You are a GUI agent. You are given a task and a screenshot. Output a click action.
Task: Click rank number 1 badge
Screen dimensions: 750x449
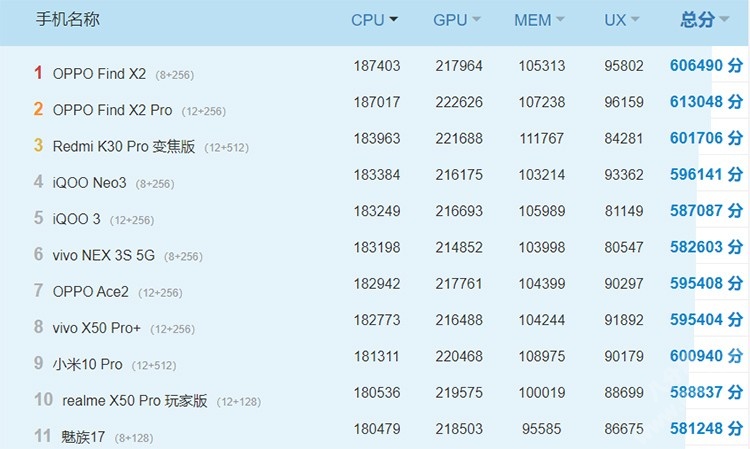click(x=38, y=73)
